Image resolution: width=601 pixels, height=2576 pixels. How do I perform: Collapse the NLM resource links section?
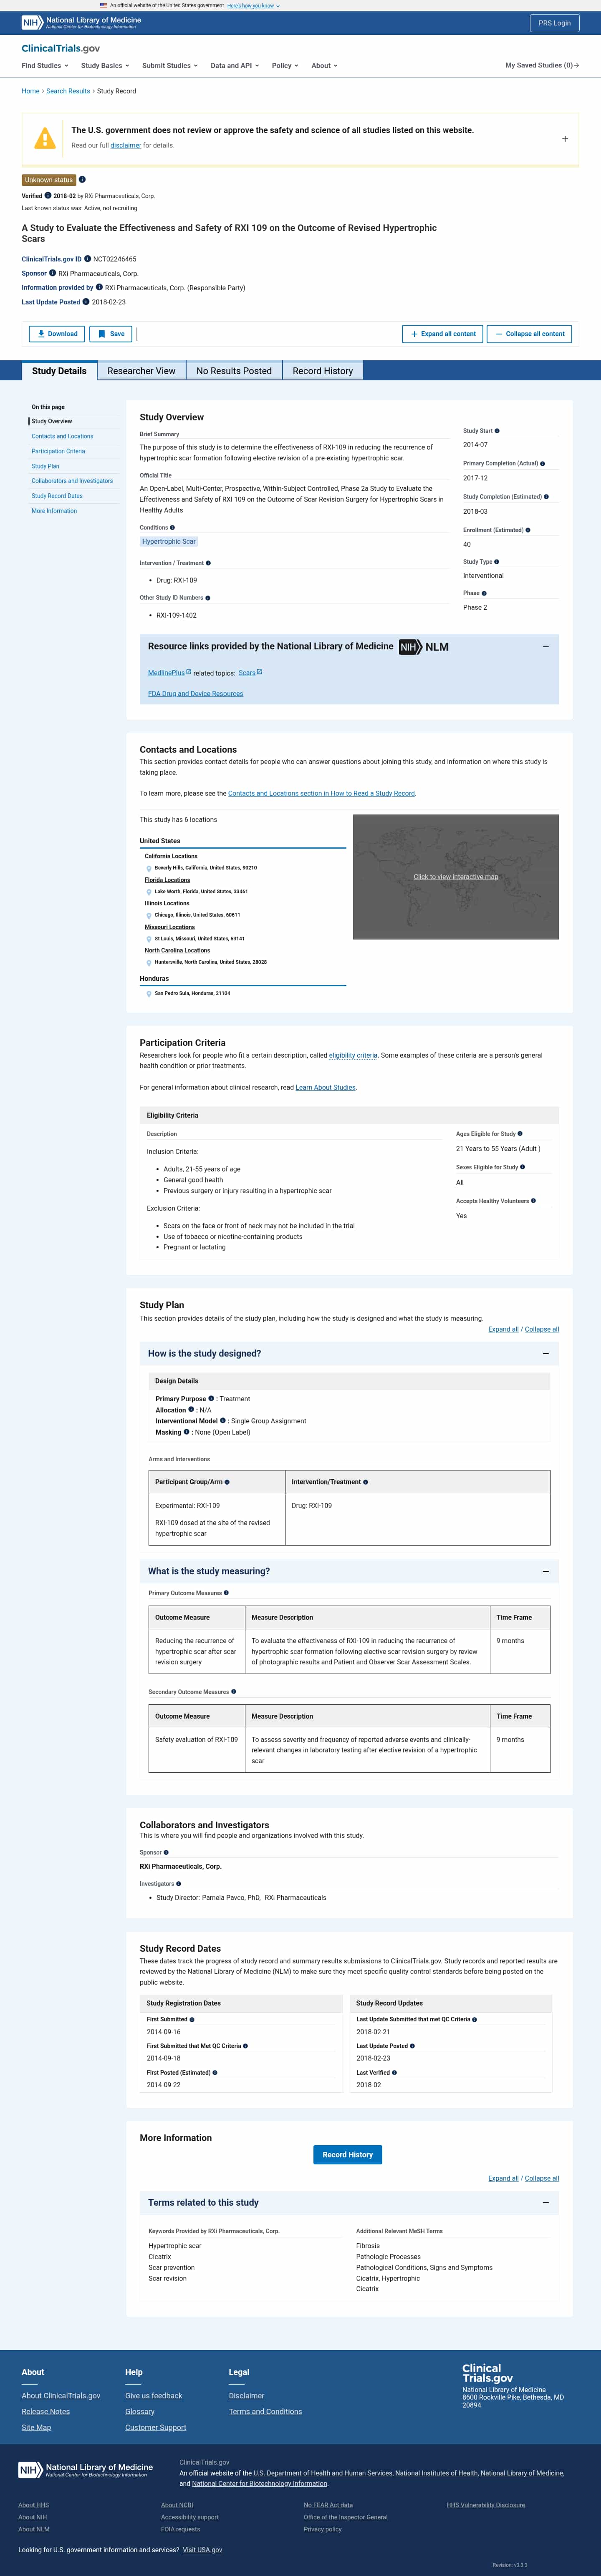(x=545, y=647)
